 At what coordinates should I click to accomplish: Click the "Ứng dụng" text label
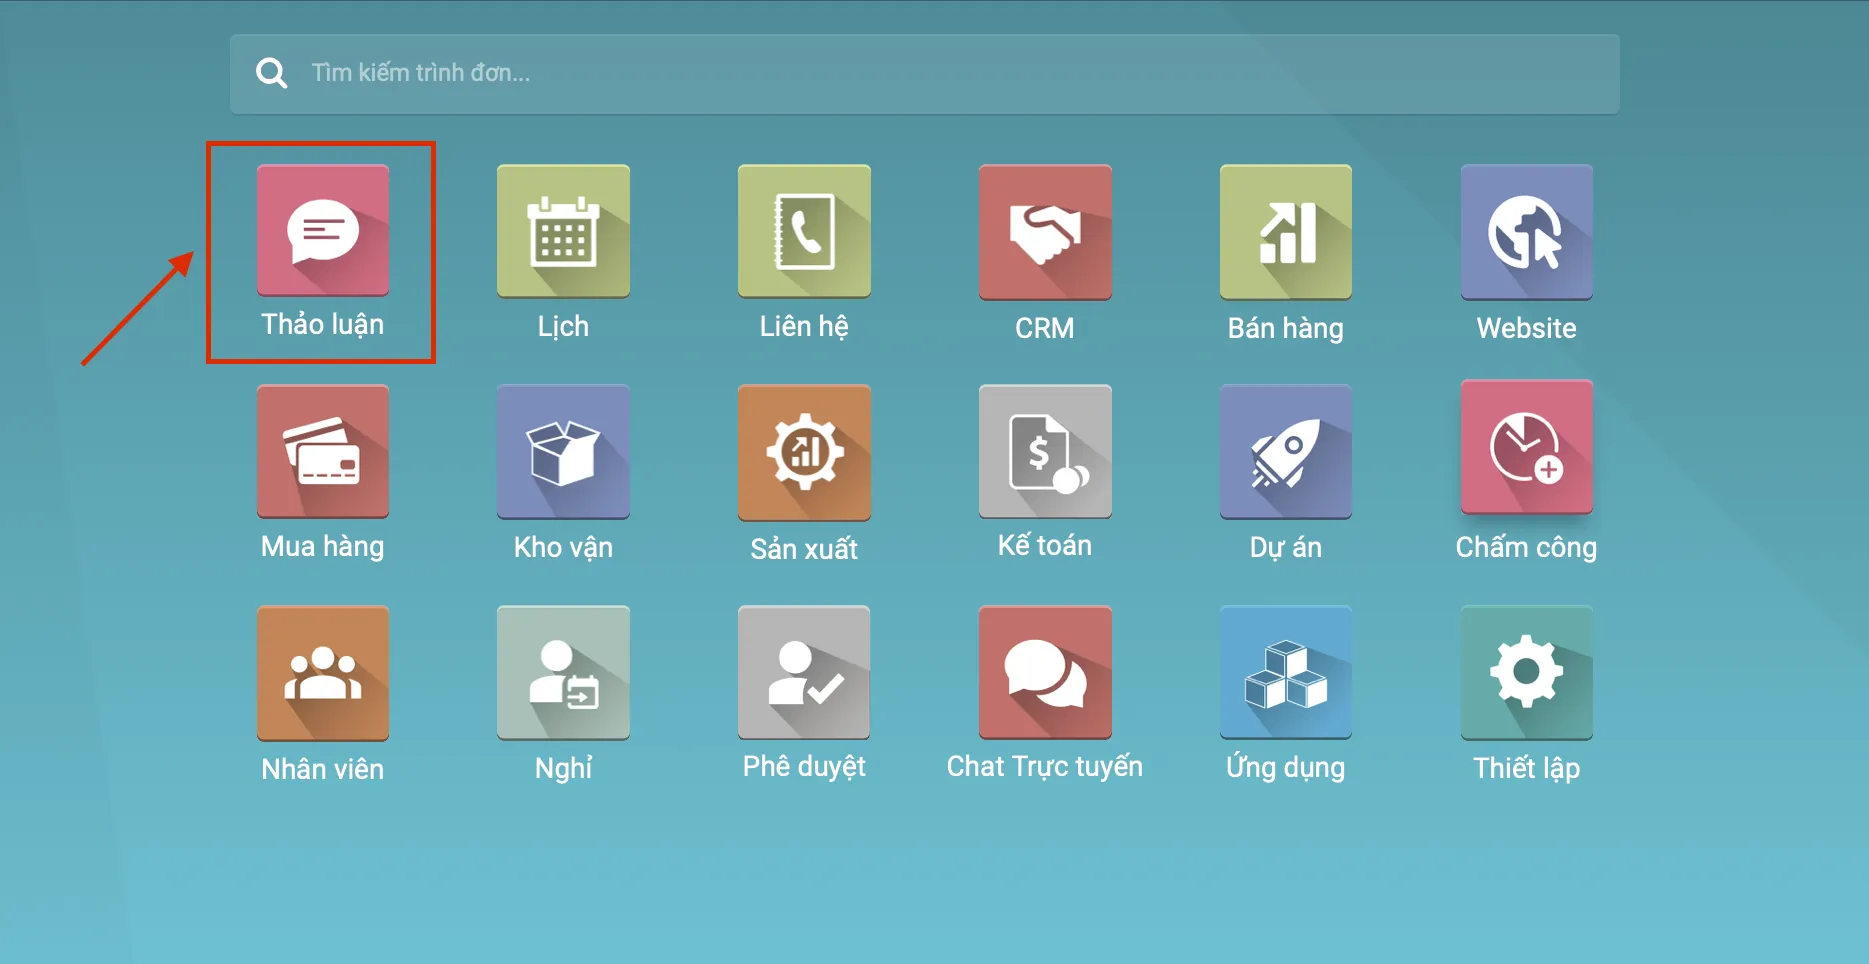pos(1286,767)
